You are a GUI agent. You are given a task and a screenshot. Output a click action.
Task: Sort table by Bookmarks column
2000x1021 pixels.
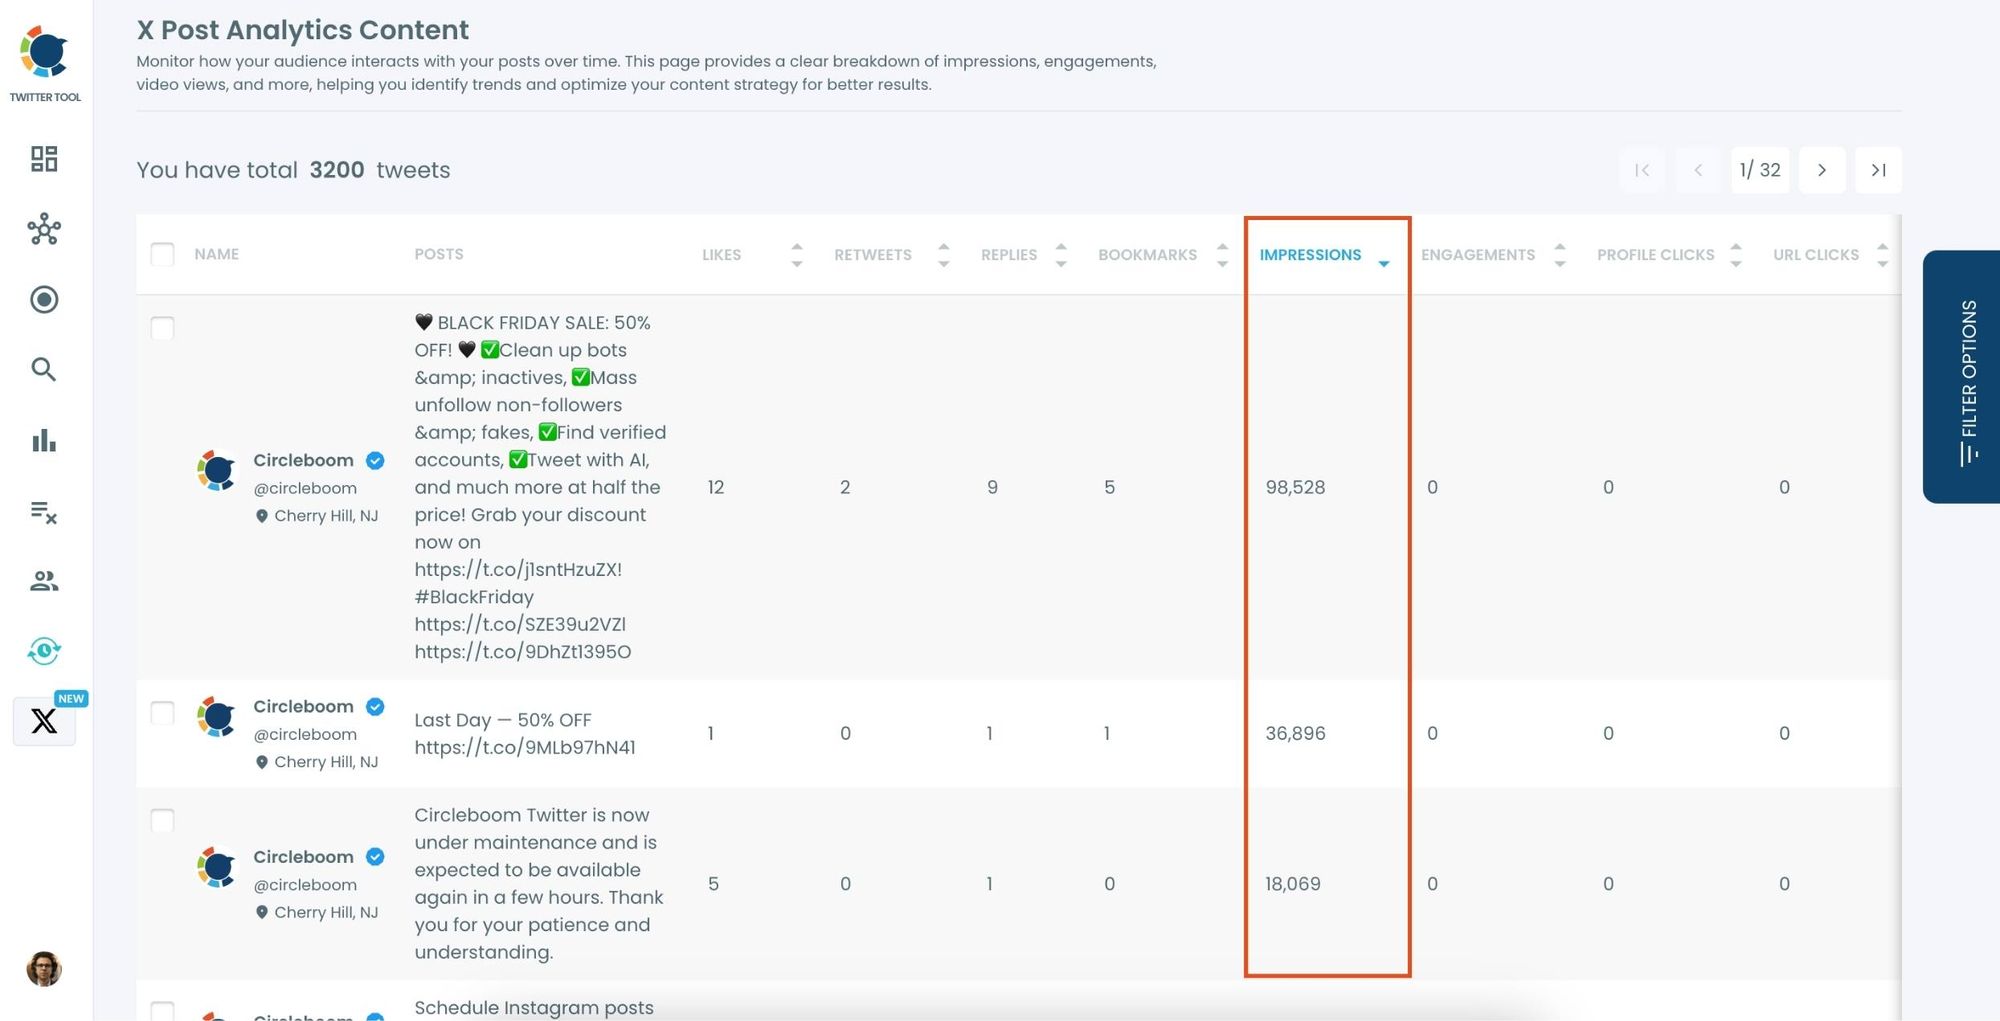[1222, 255]
